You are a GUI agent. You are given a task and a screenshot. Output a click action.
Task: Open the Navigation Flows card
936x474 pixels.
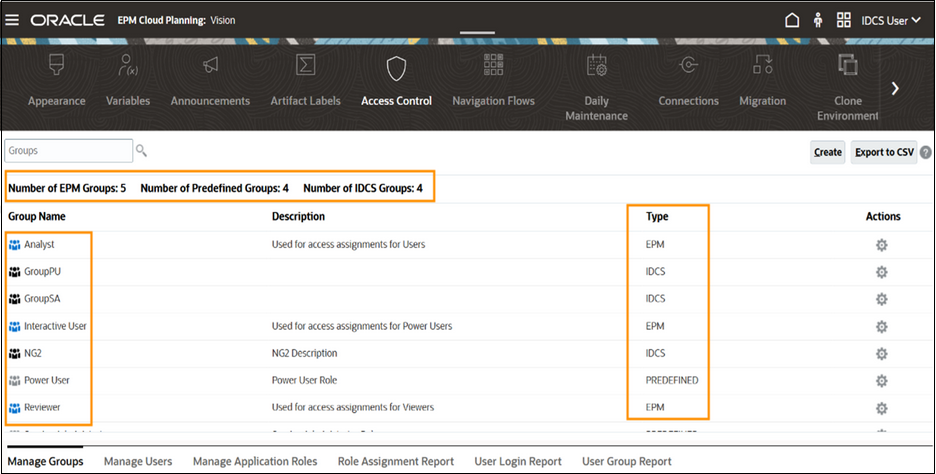pos(494,81)
